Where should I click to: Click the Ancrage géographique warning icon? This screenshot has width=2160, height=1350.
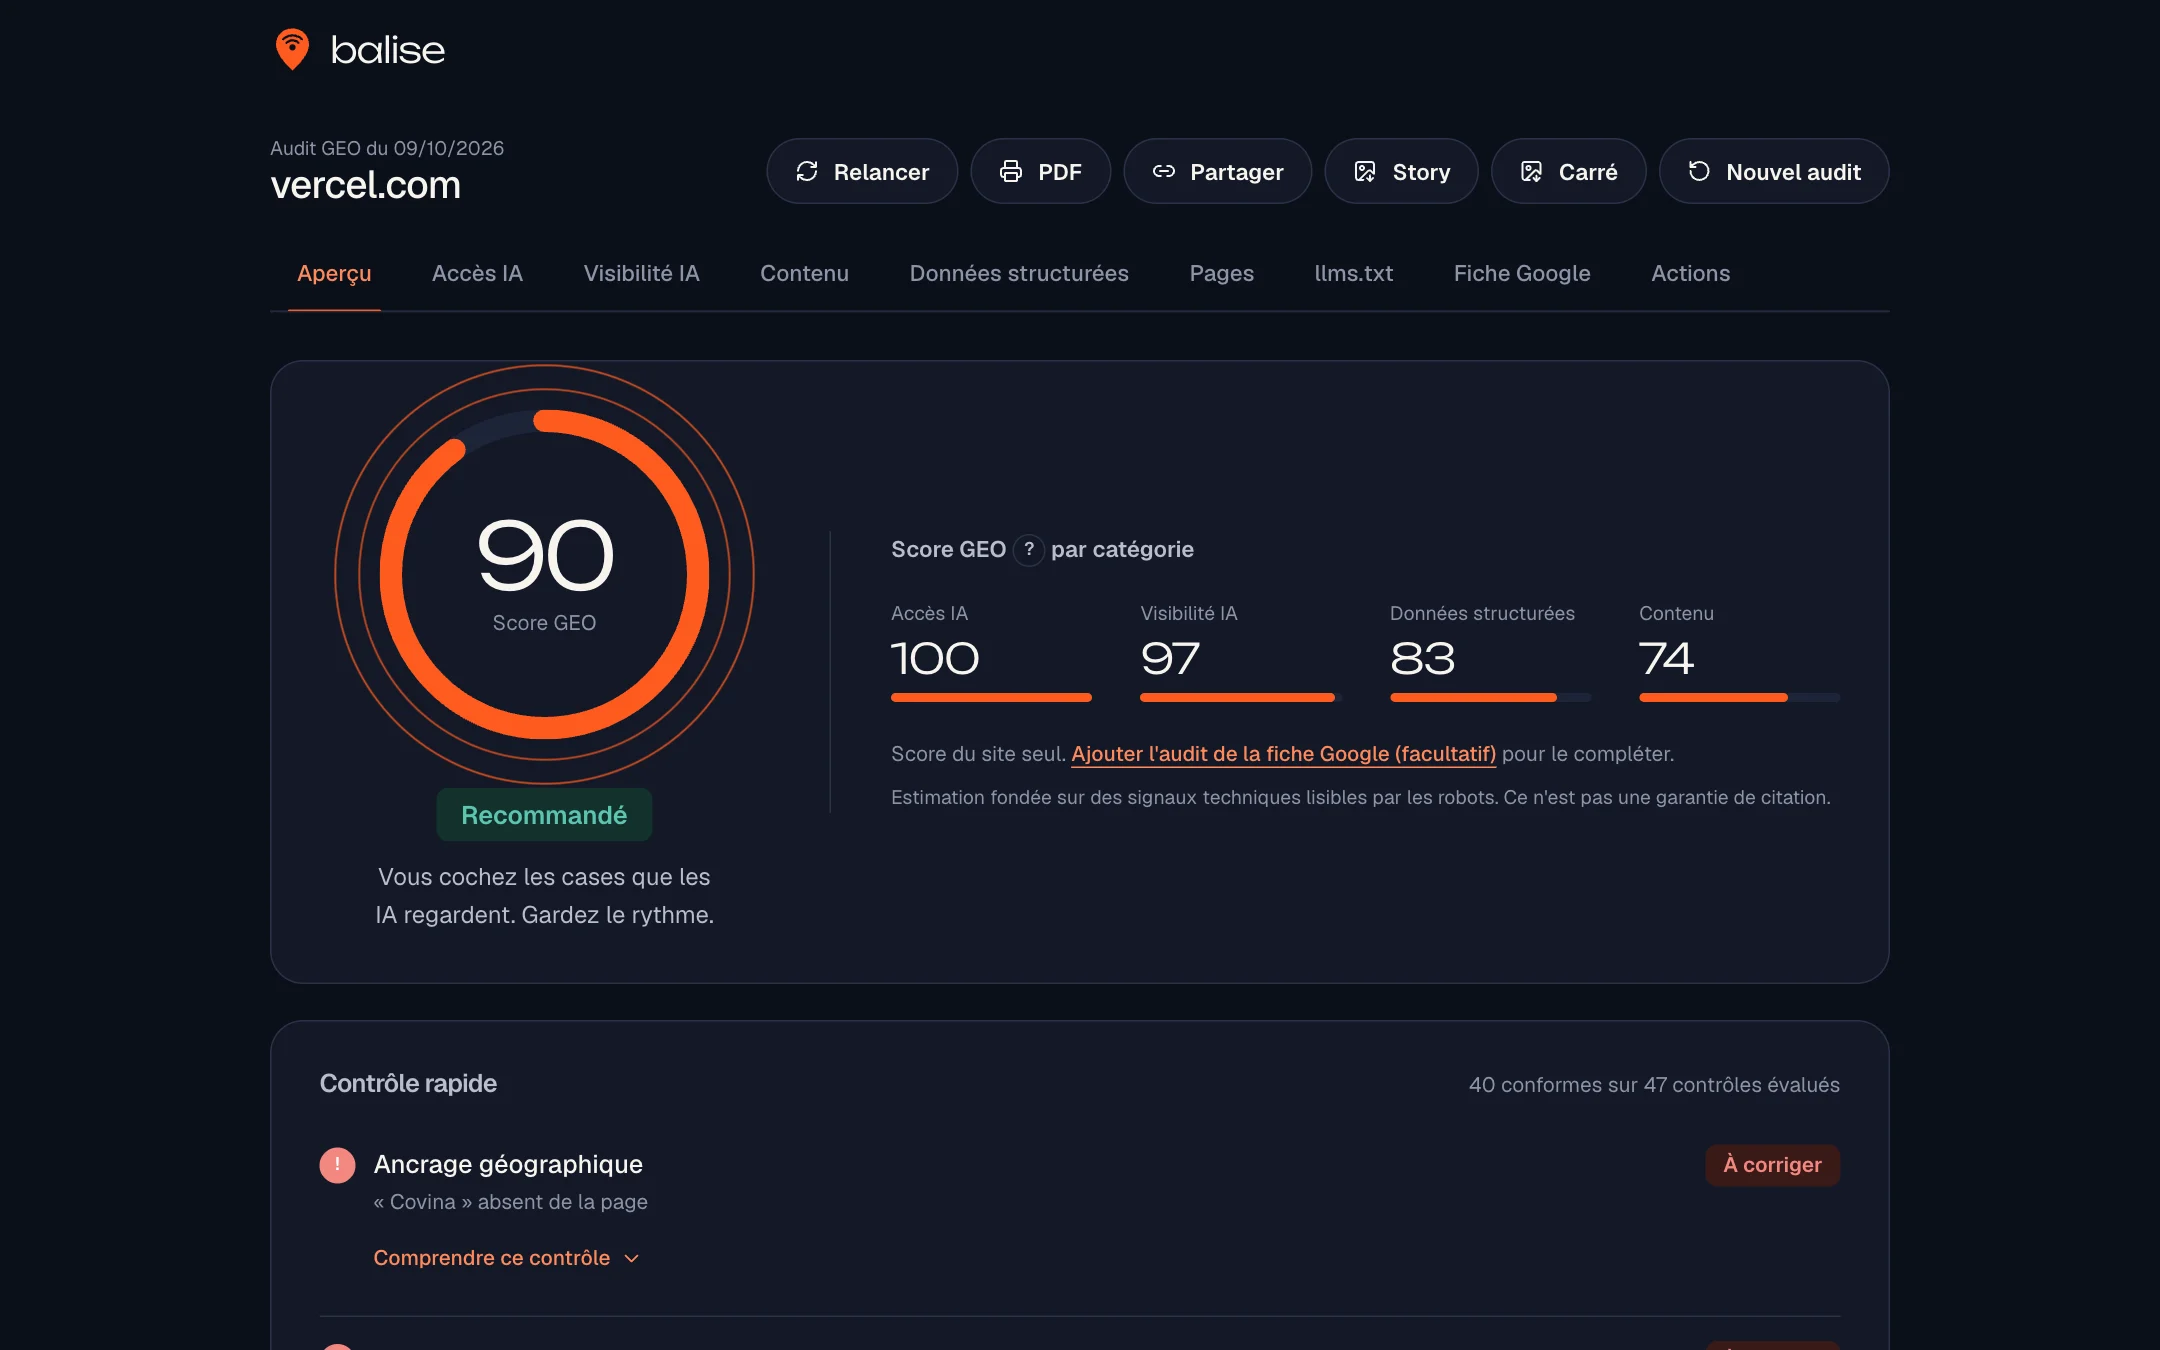[337, 1165]
